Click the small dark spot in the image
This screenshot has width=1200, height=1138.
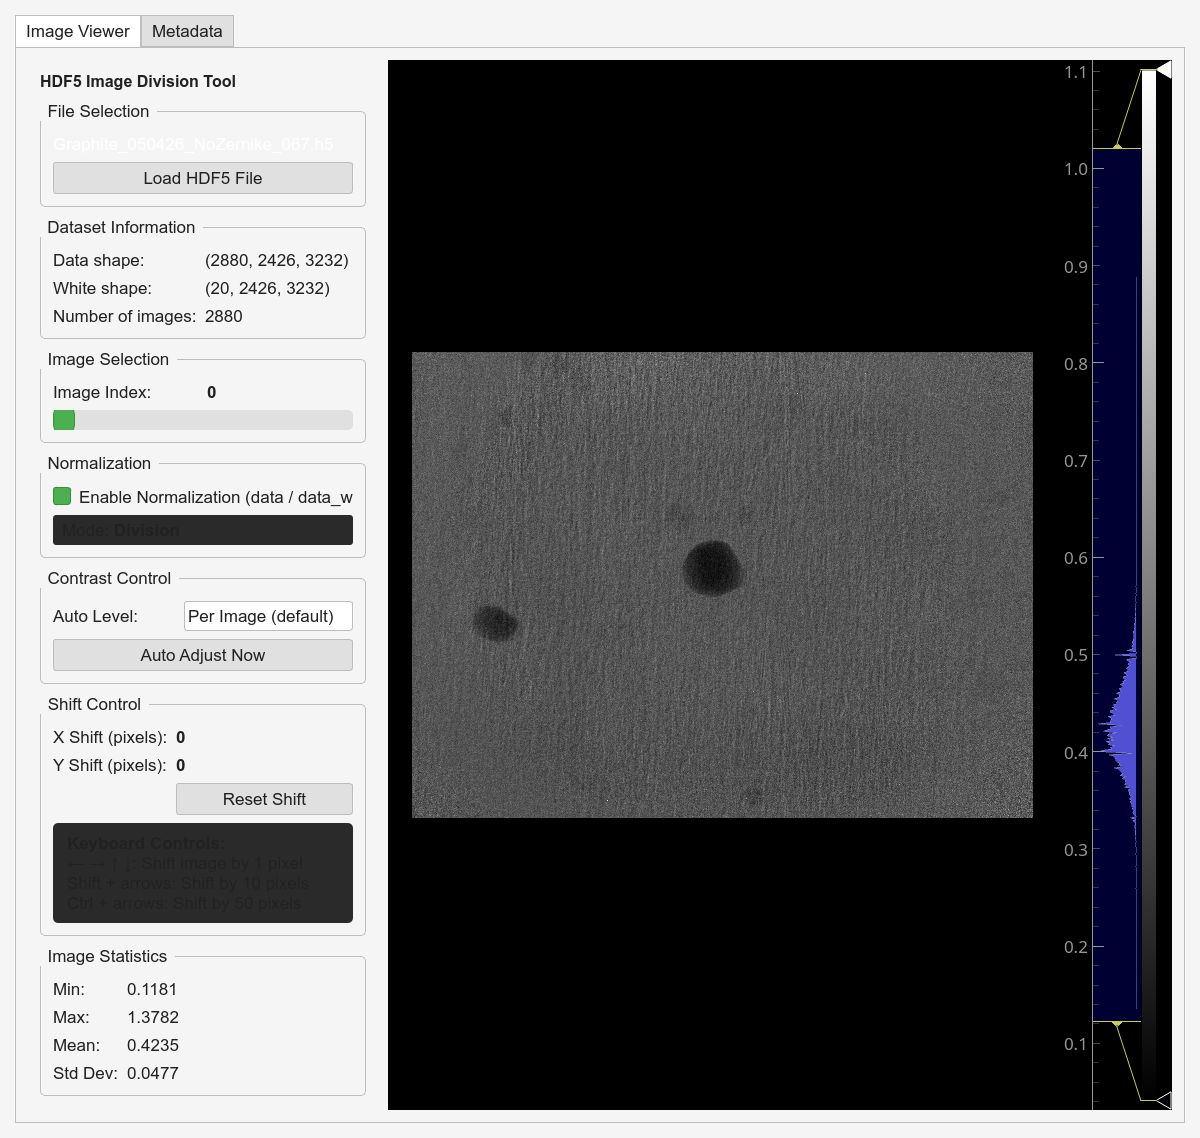pyautogui.click(x=495, y=623)
